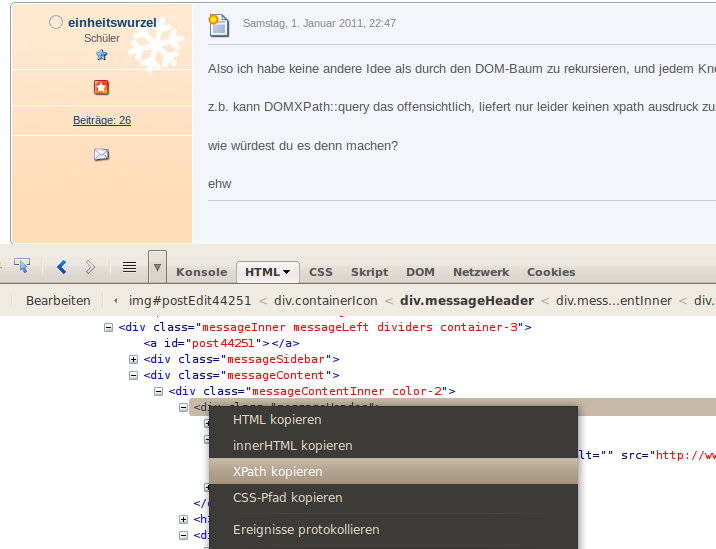Click the envelope message icon in sidebar
Viewport: 716px width, 549px height.
(101, 154)
